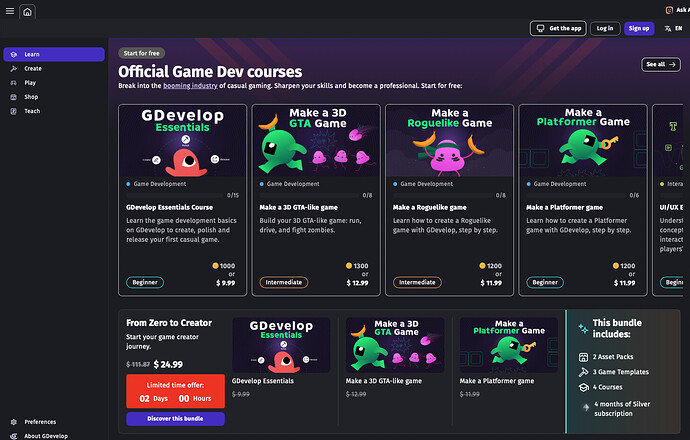Click the Make a Roguelike game title
The height and width of the screenshot is (440, 690).
point(429,207)
